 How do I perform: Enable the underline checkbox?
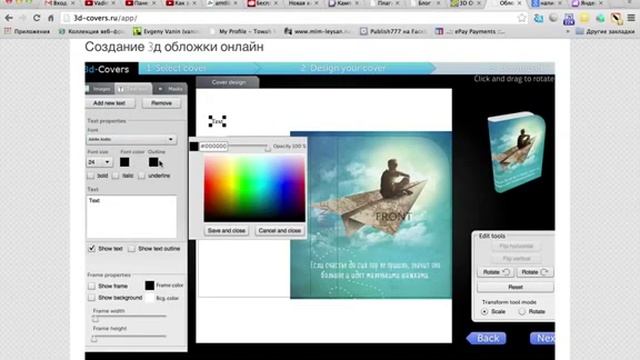click(142, 176)
